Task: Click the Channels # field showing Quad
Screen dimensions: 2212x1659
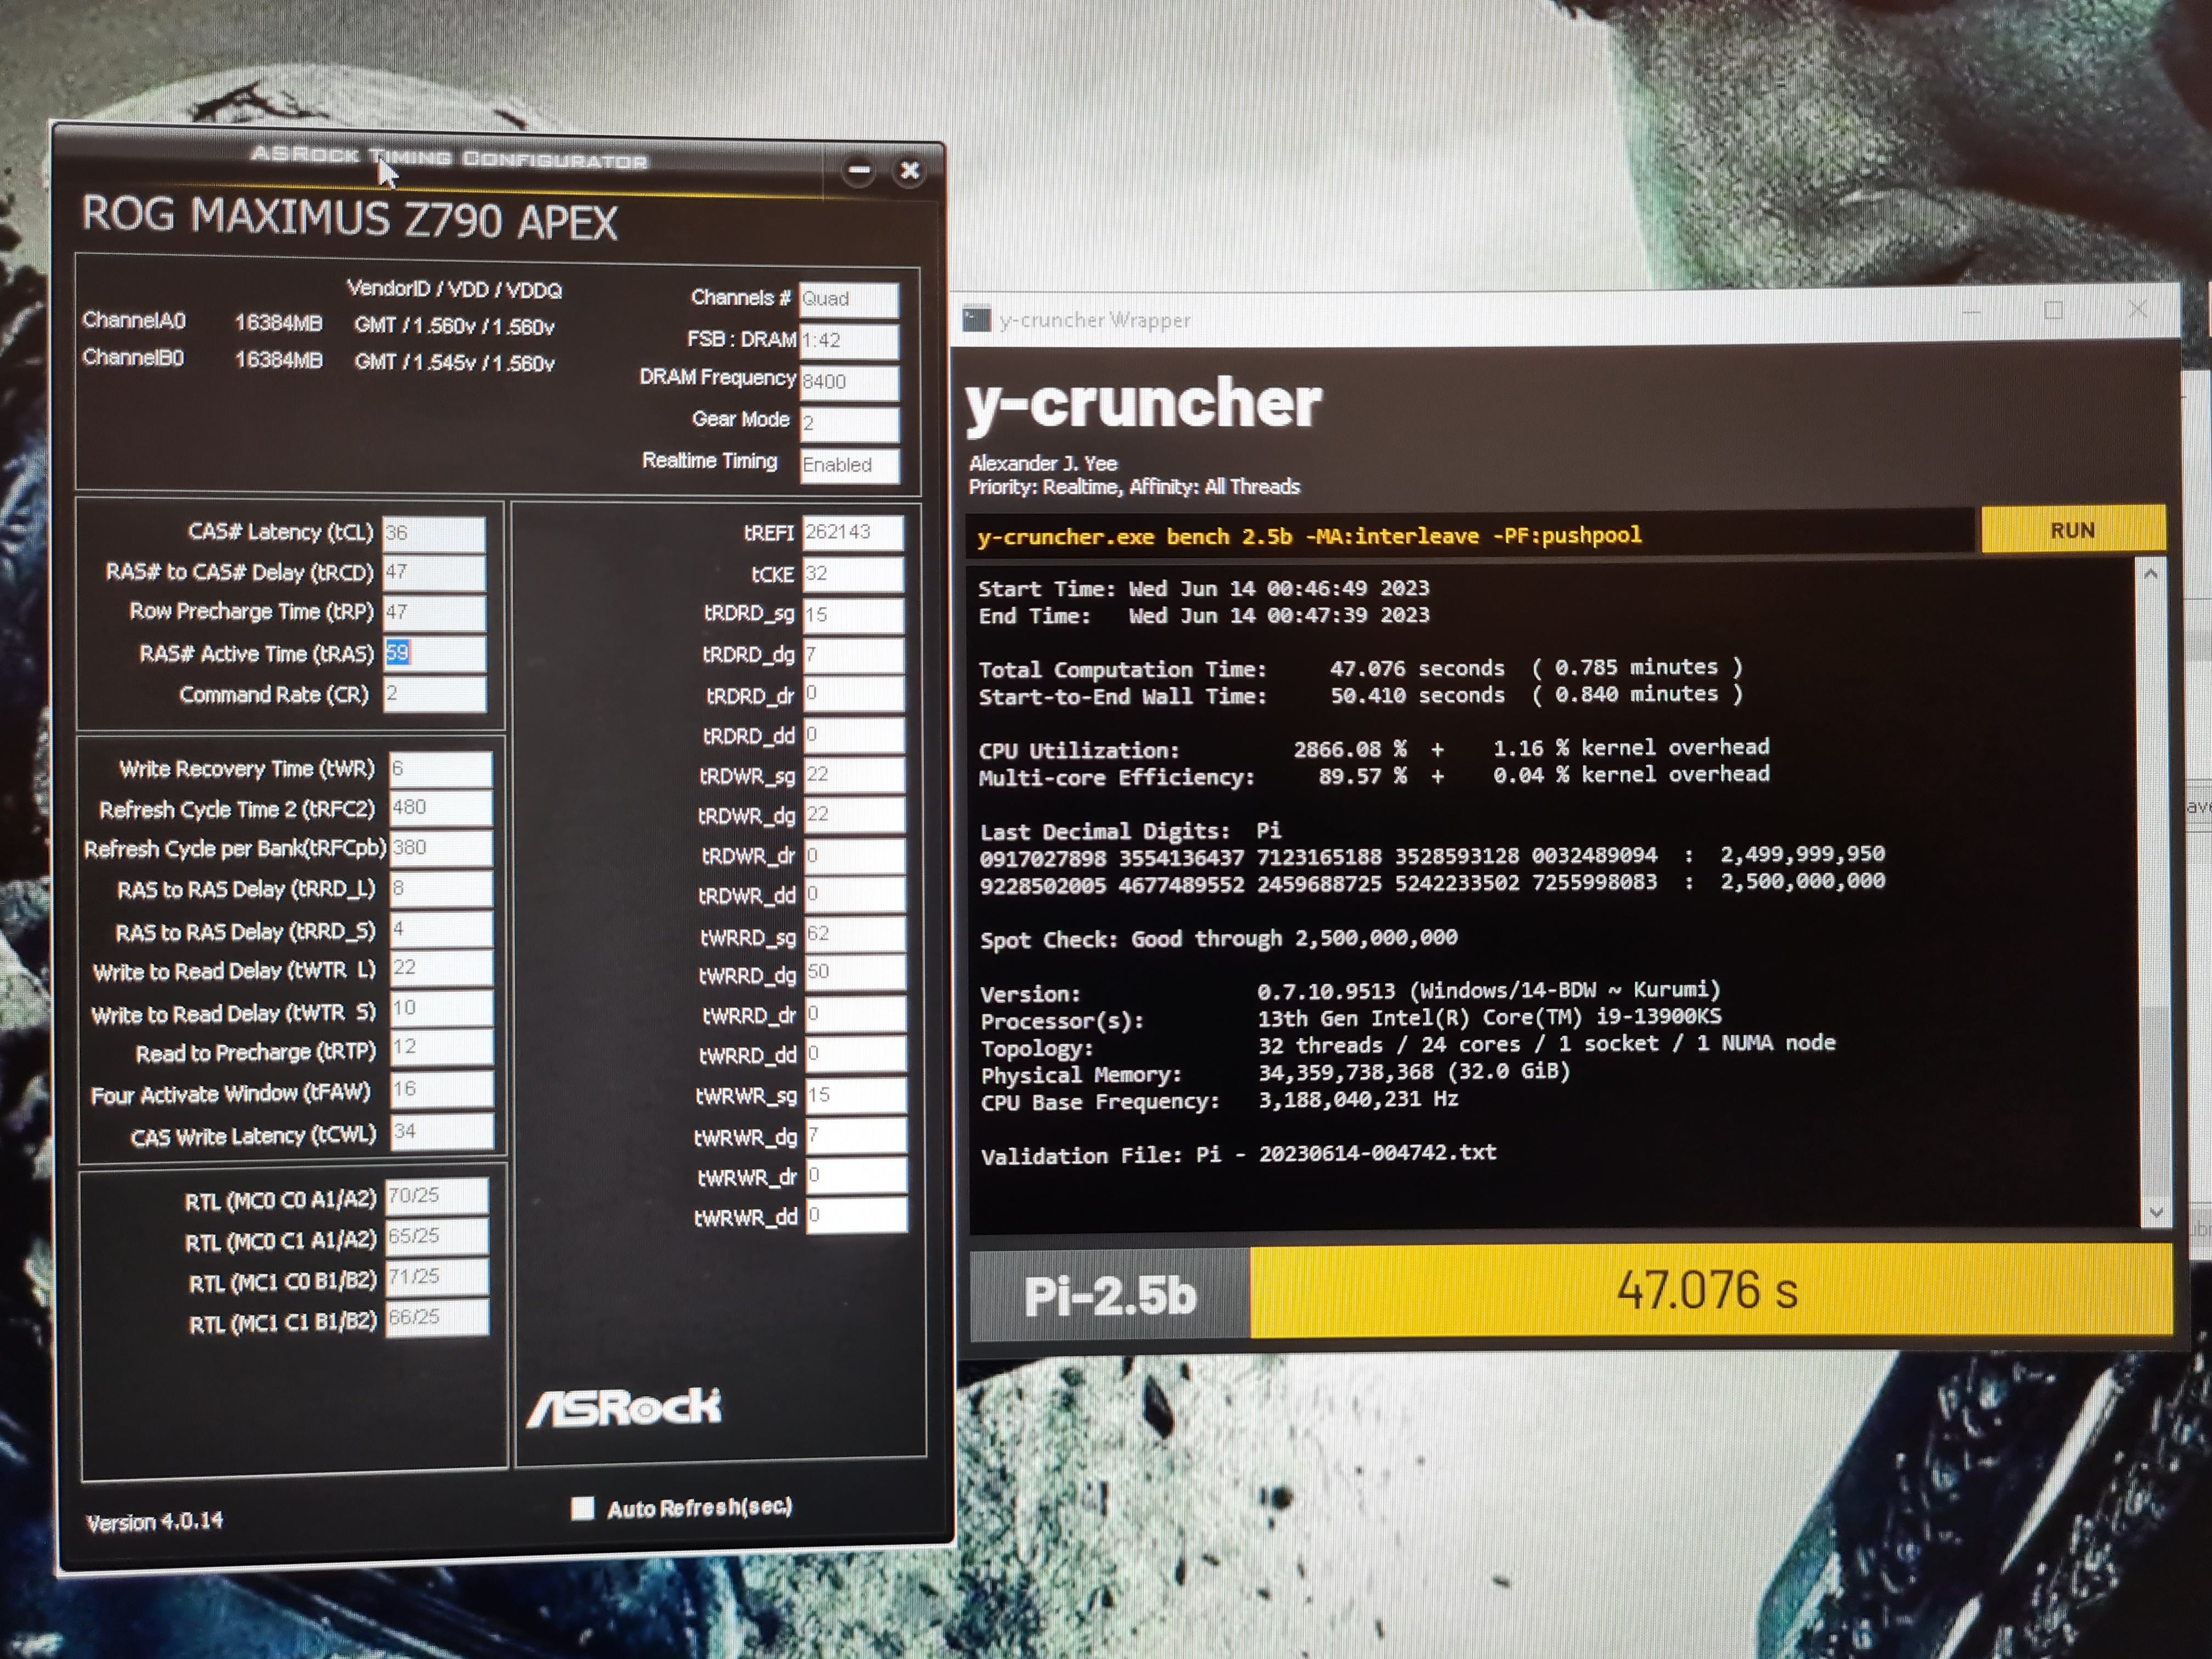Action: (x=849, y=299)
